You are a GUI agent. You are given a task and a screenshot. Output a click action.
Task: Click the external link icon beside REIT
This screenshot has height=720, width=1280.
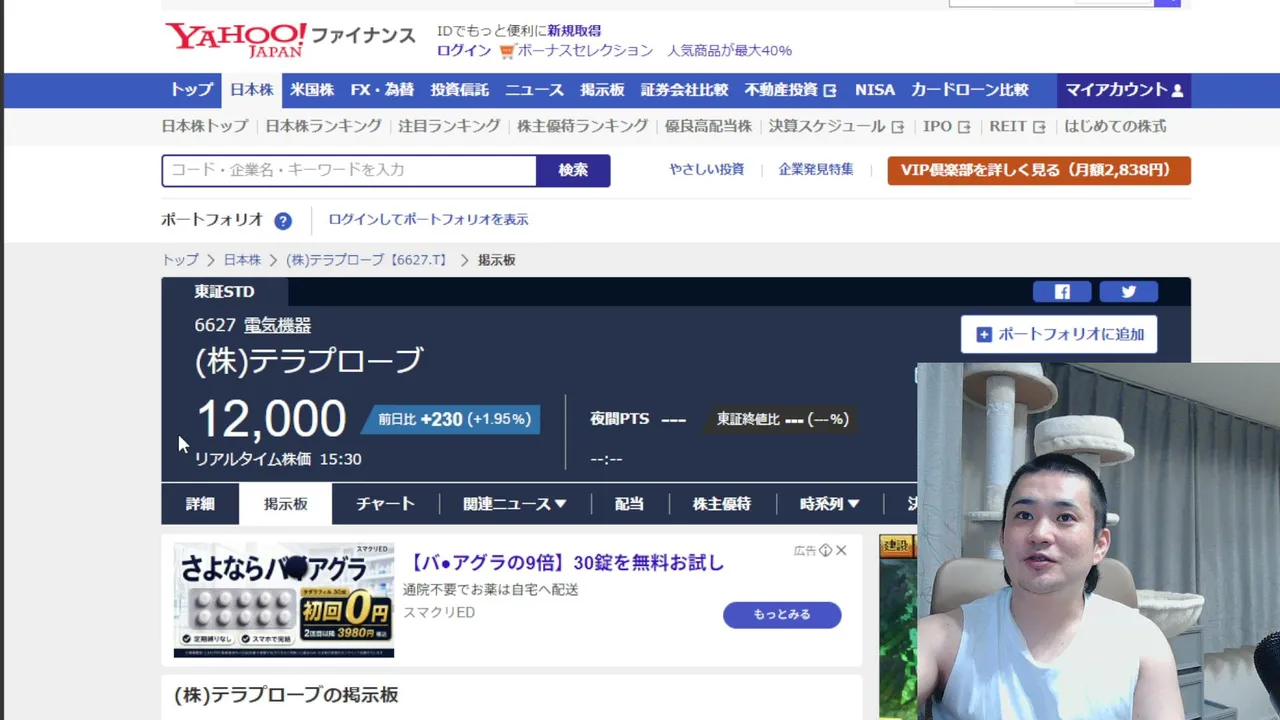(1039, 127)
